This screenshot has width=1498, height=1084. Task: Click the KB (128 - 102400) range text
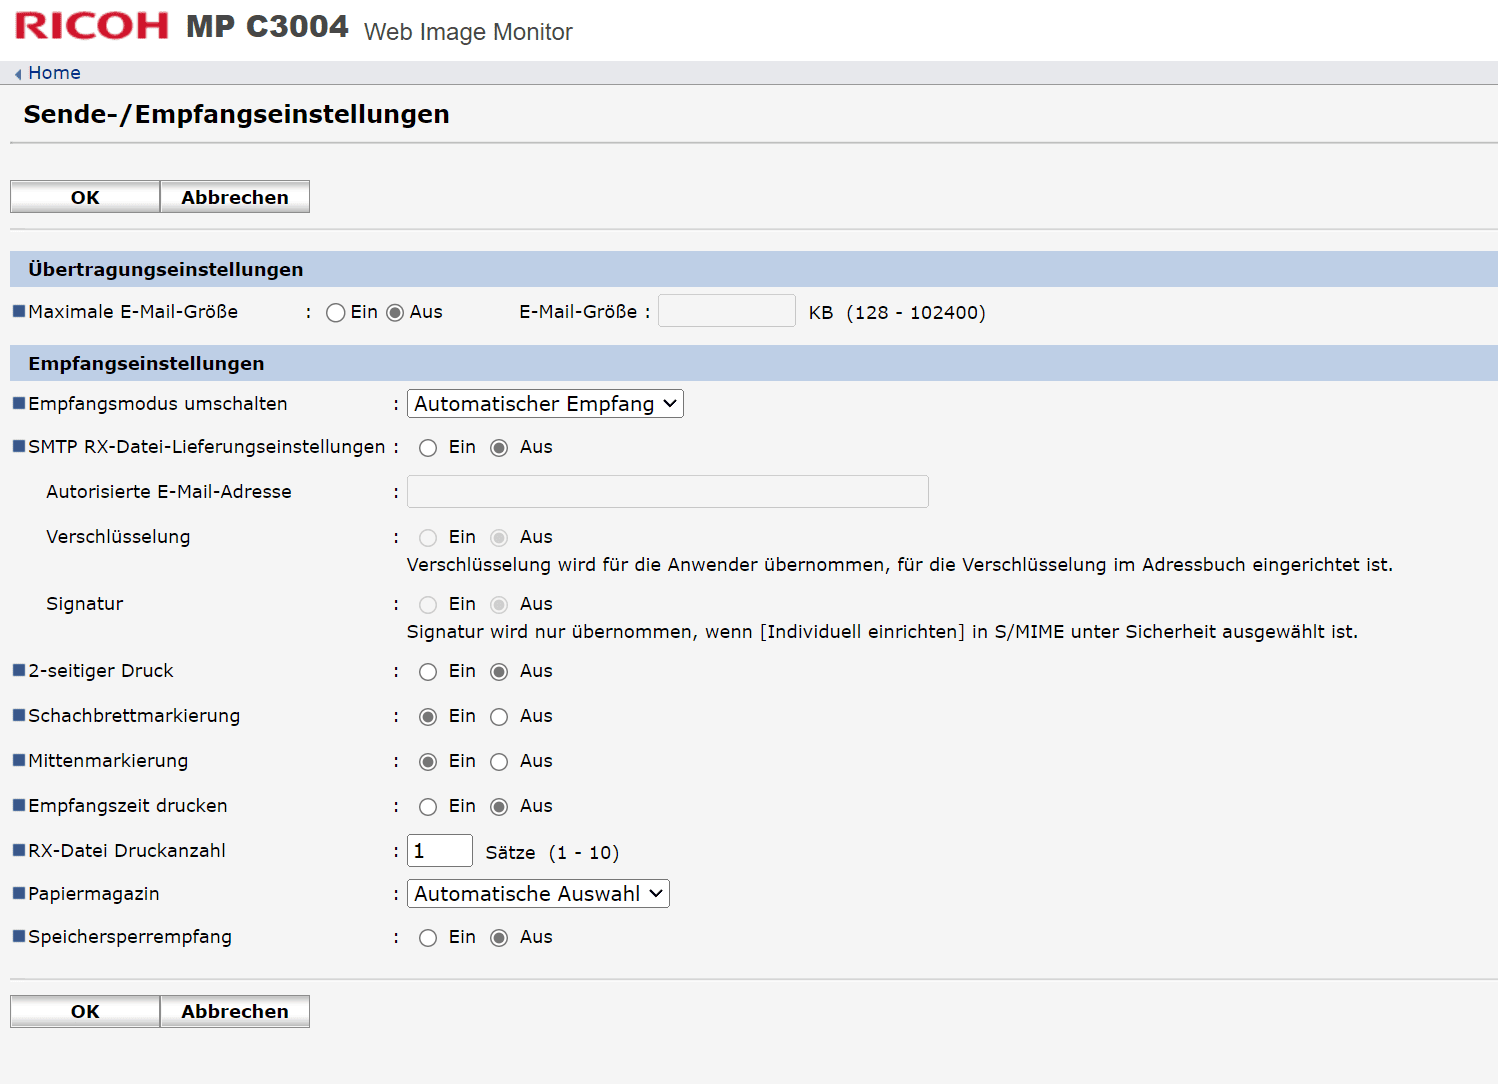point(897,313)
